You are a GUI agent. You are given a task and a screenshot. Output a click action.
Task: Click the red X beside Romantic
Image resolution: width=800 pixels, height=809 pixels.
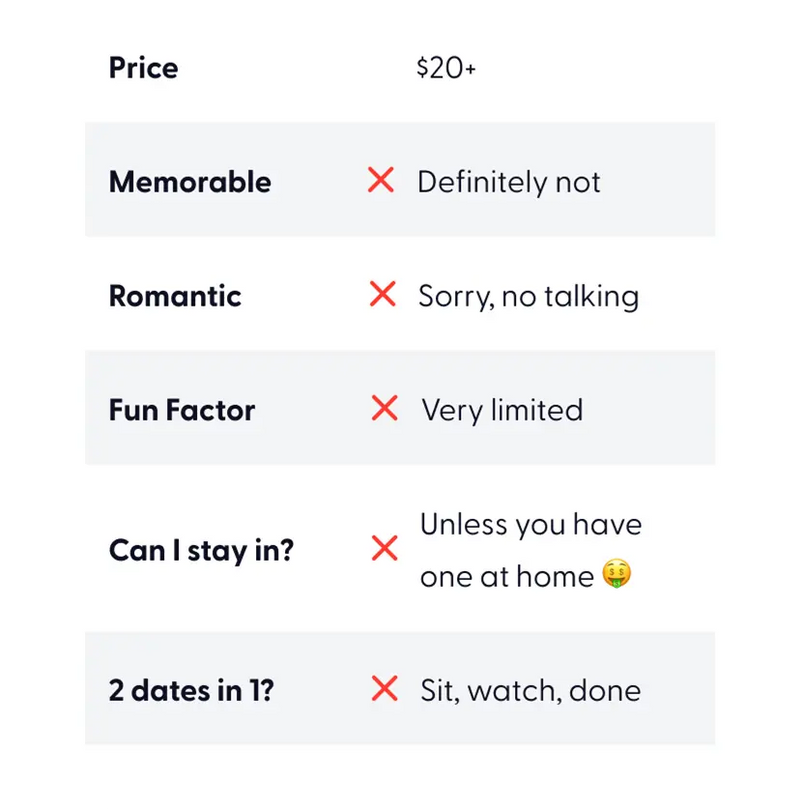[383, 294]
